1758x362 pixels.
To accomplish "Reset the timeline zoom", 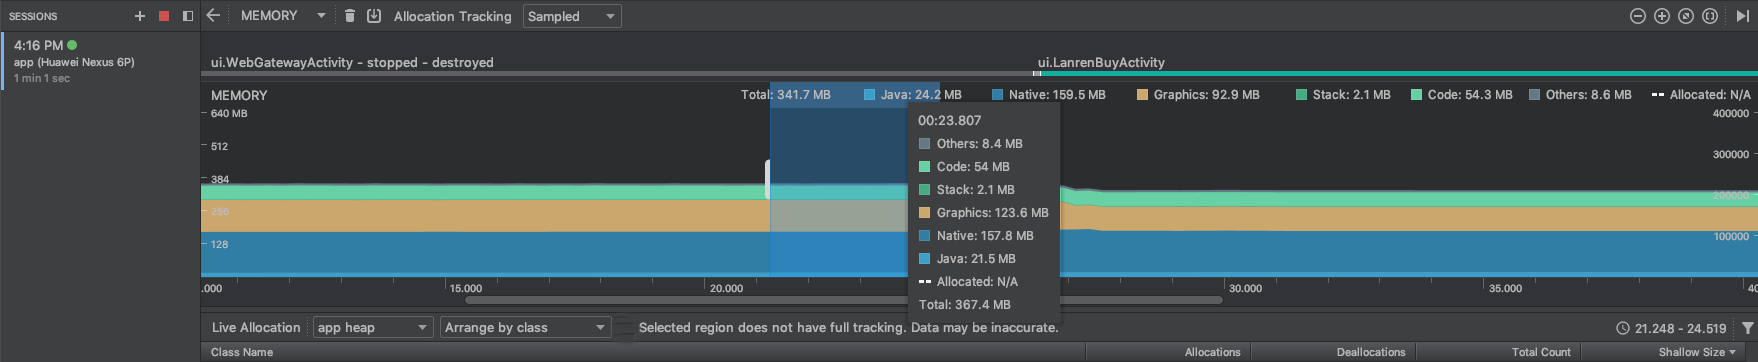I will (1686, 16).
